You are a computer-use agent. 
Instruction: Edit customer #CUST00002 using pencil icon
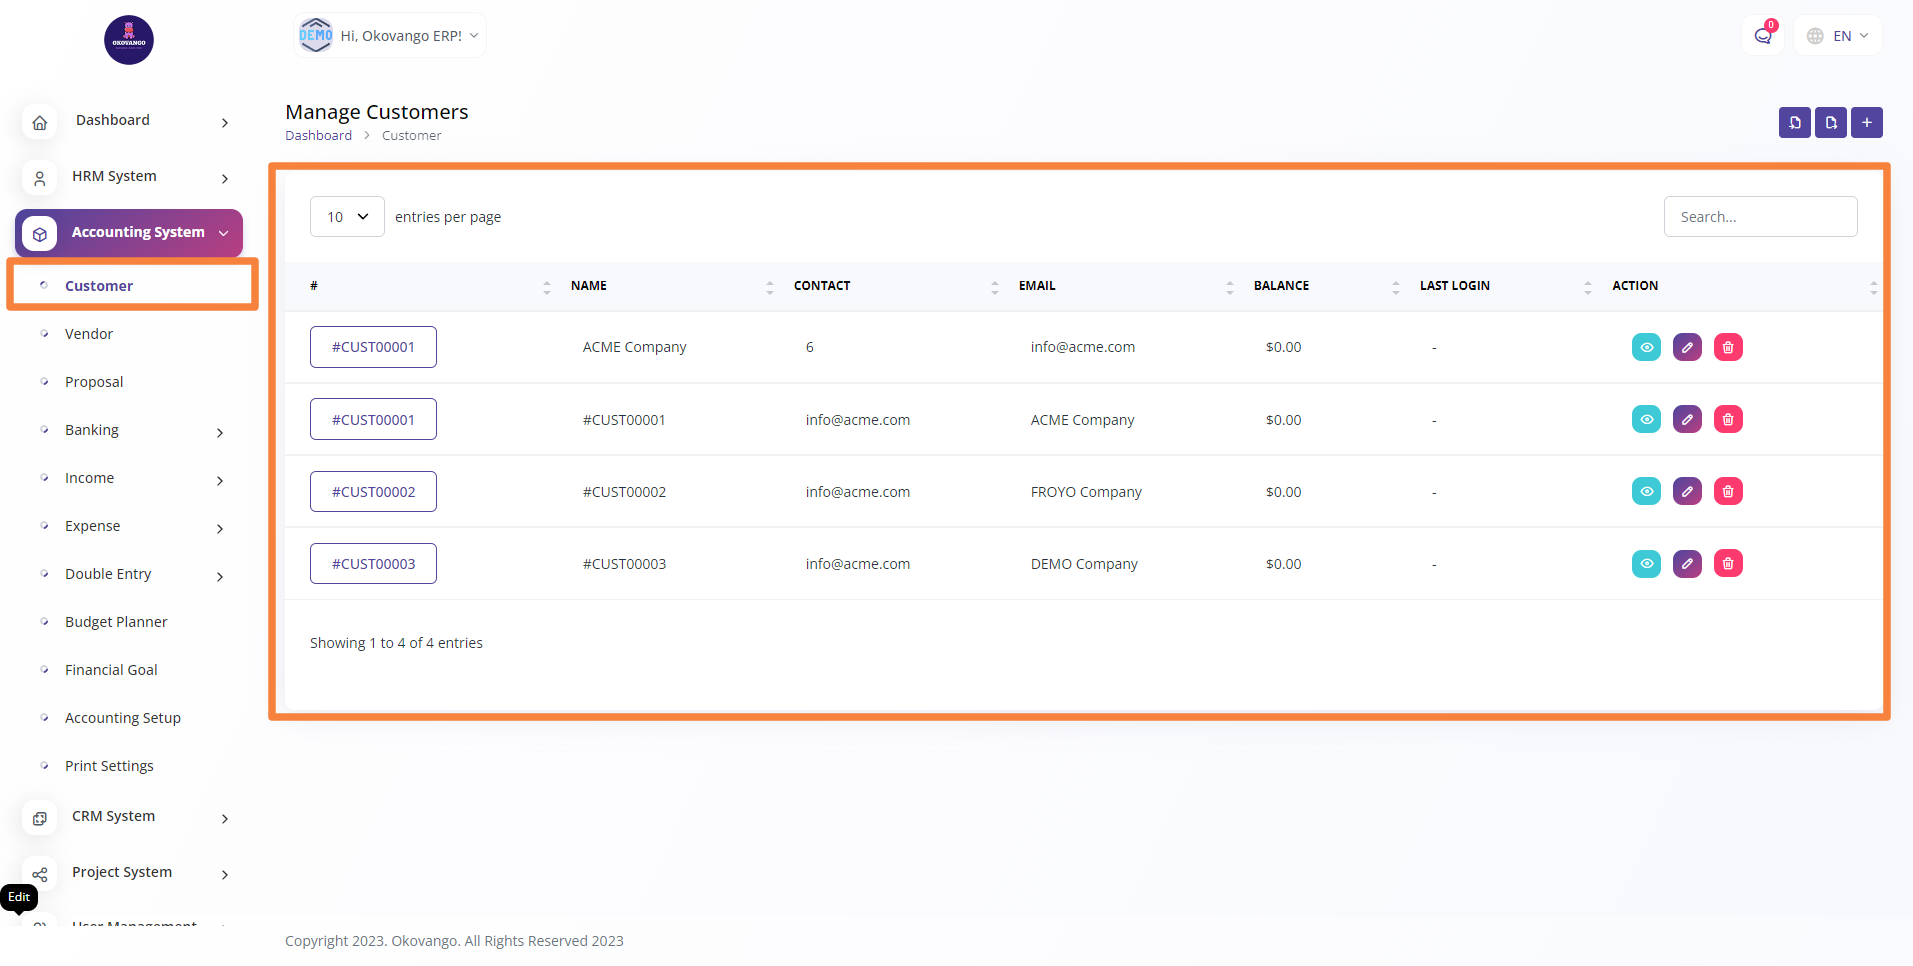click(1686, 492)
